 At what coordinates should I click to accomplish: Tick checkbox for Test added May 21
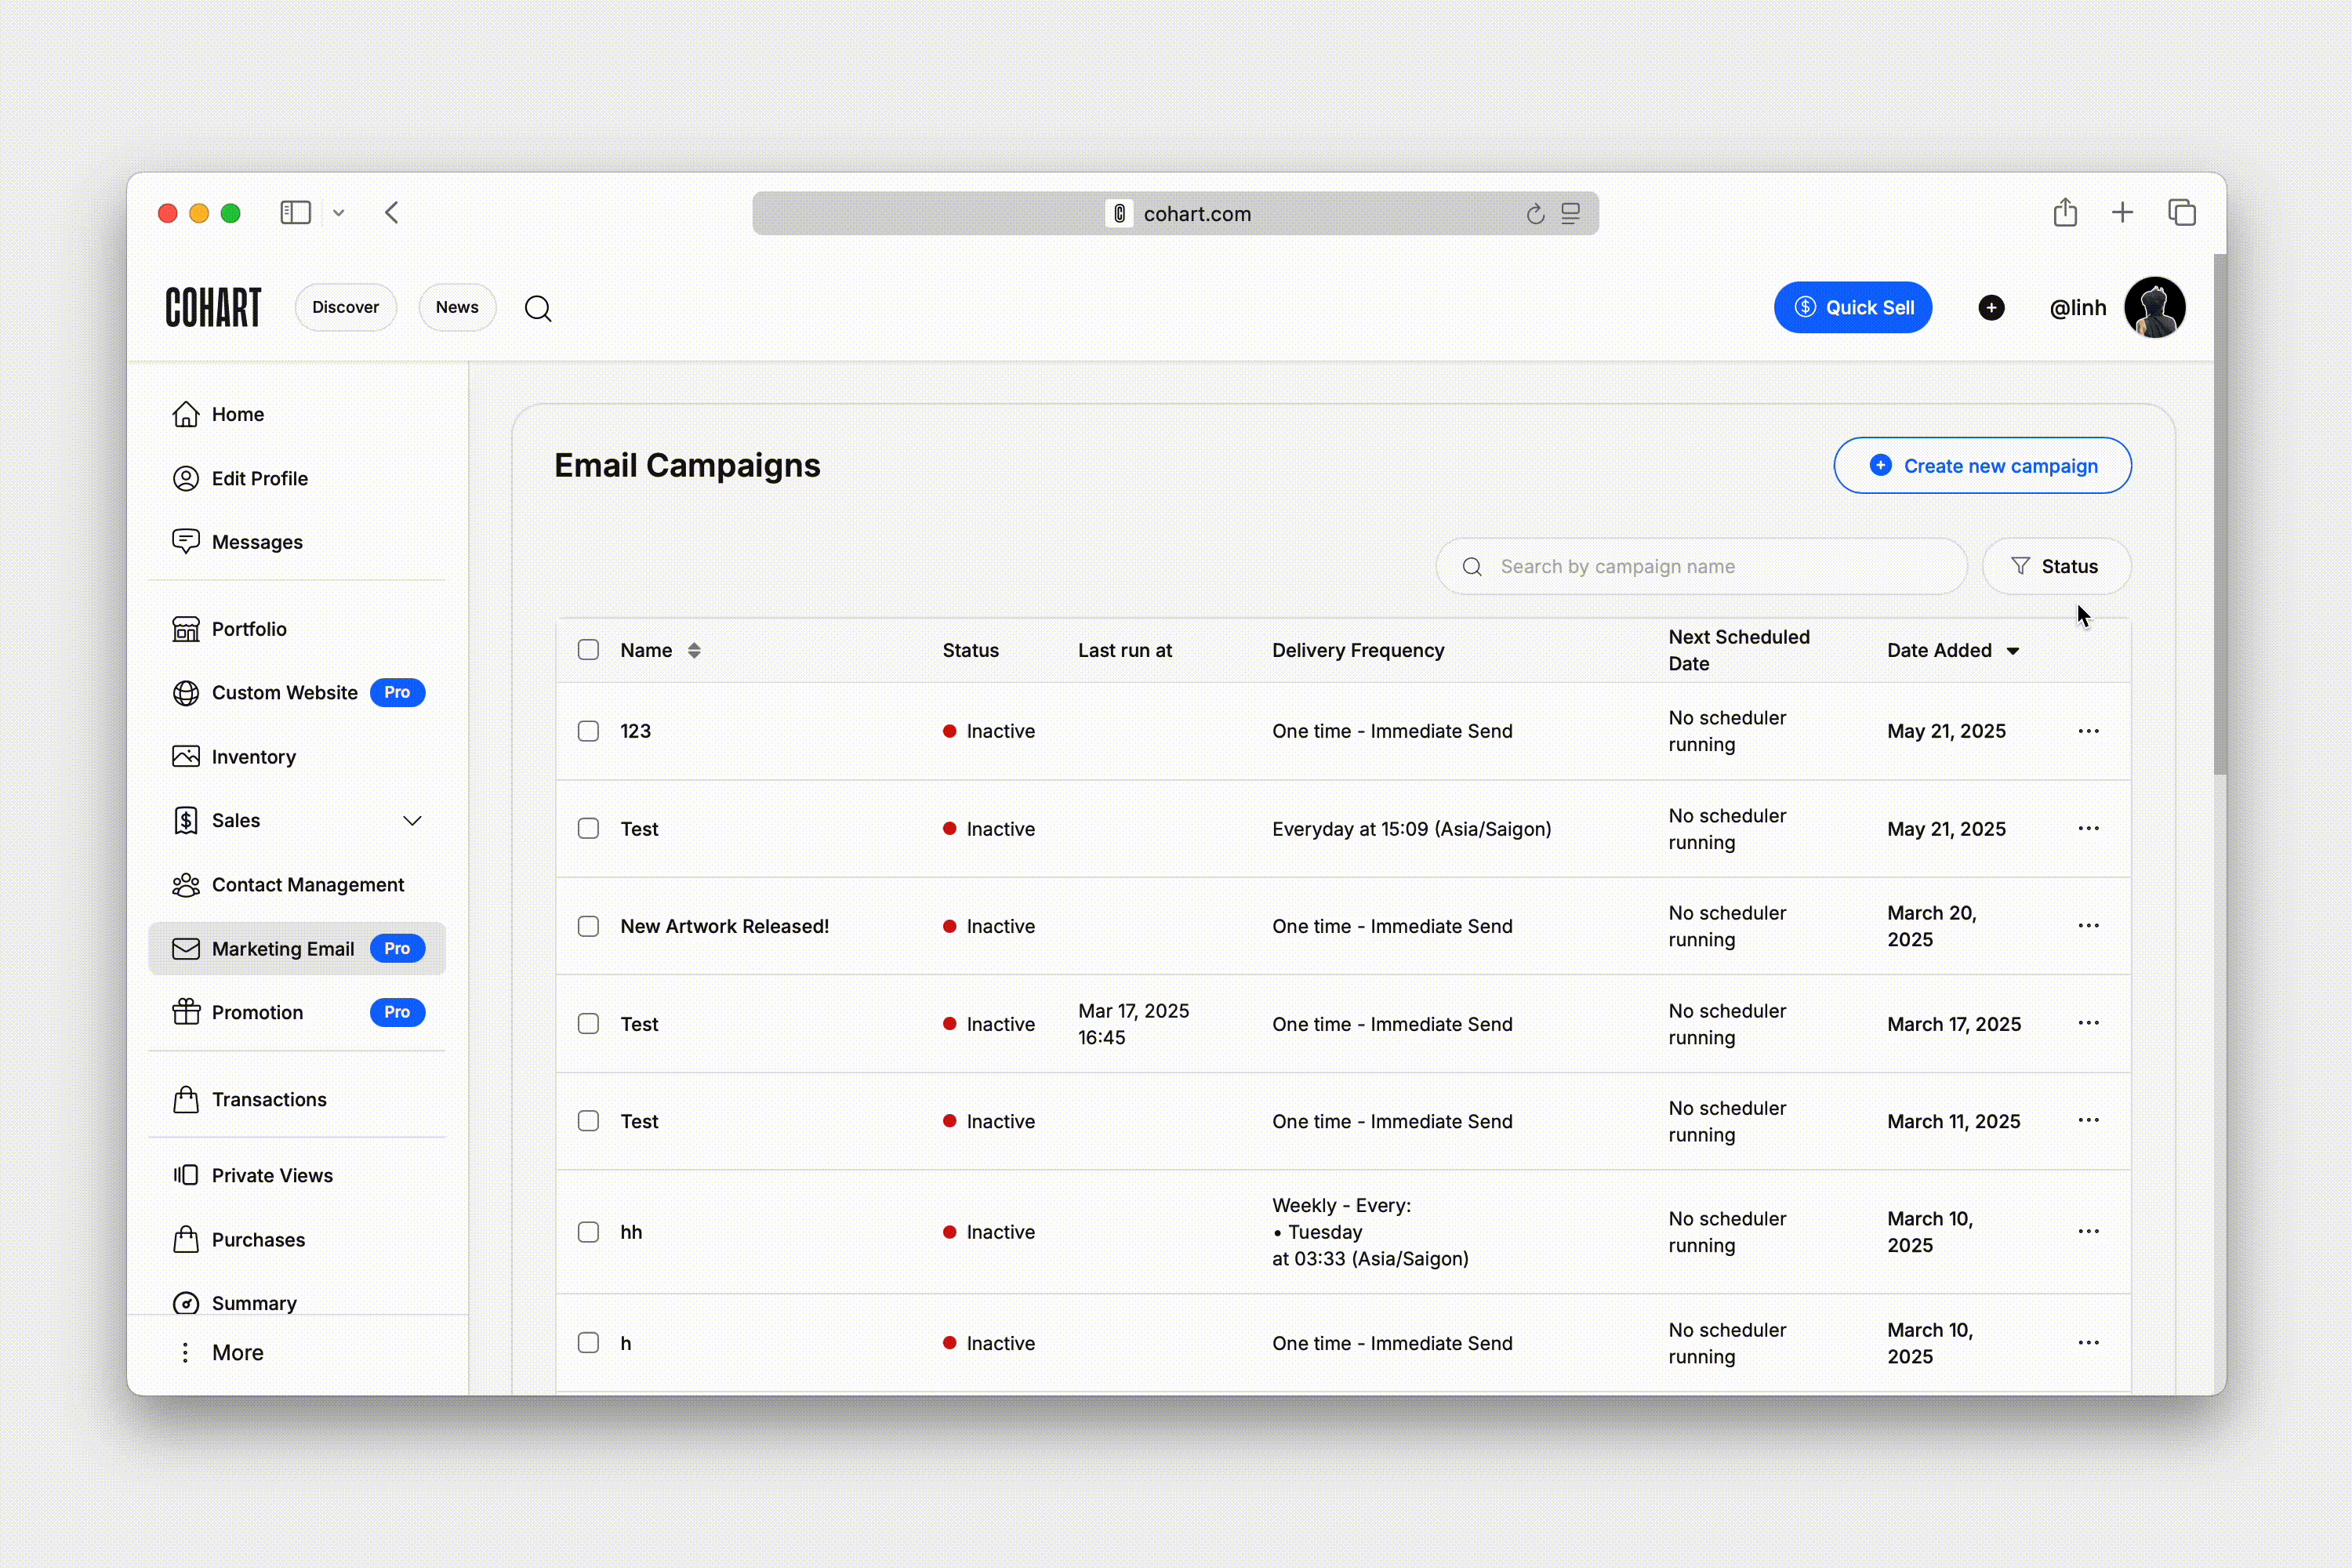(588, 829)
